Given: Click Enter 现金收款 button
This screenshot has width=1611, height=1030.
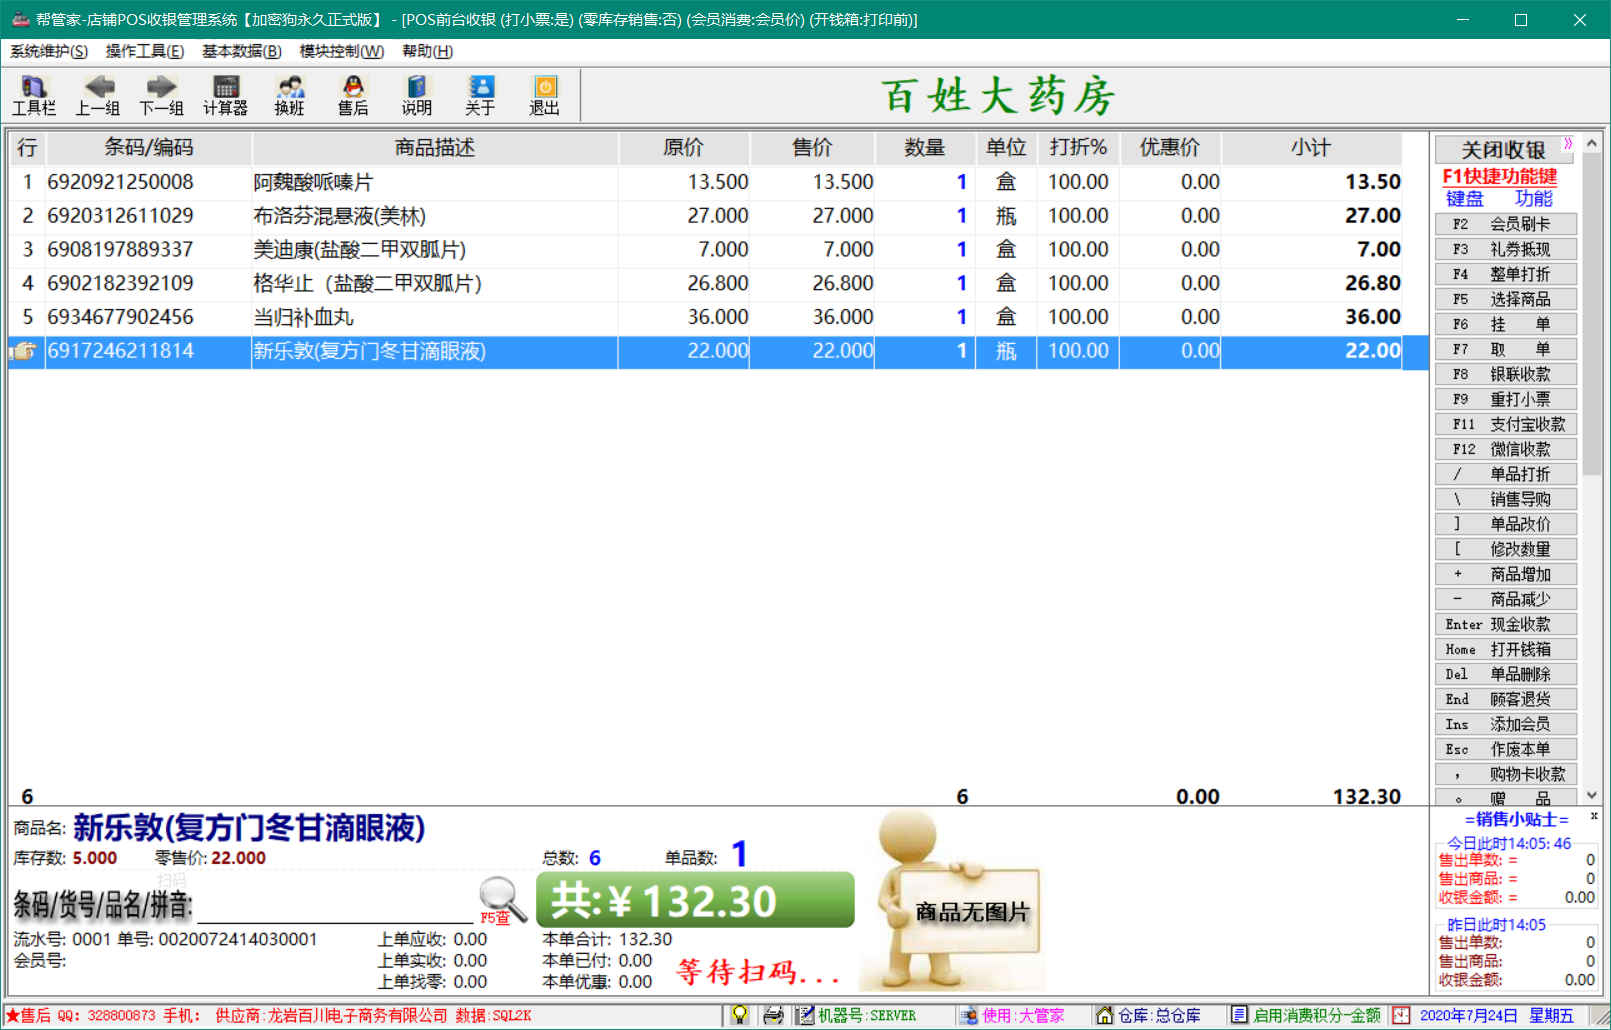Looking at the screenshot, I should coord(1506,624).
